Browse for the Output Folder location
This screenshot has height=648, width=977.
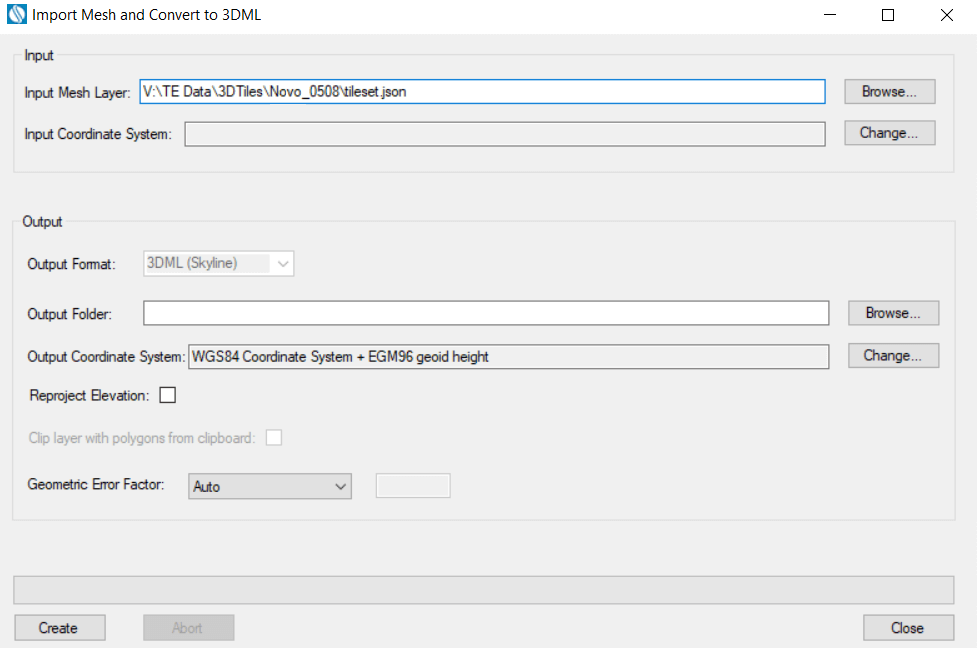[x=893, y=313]
